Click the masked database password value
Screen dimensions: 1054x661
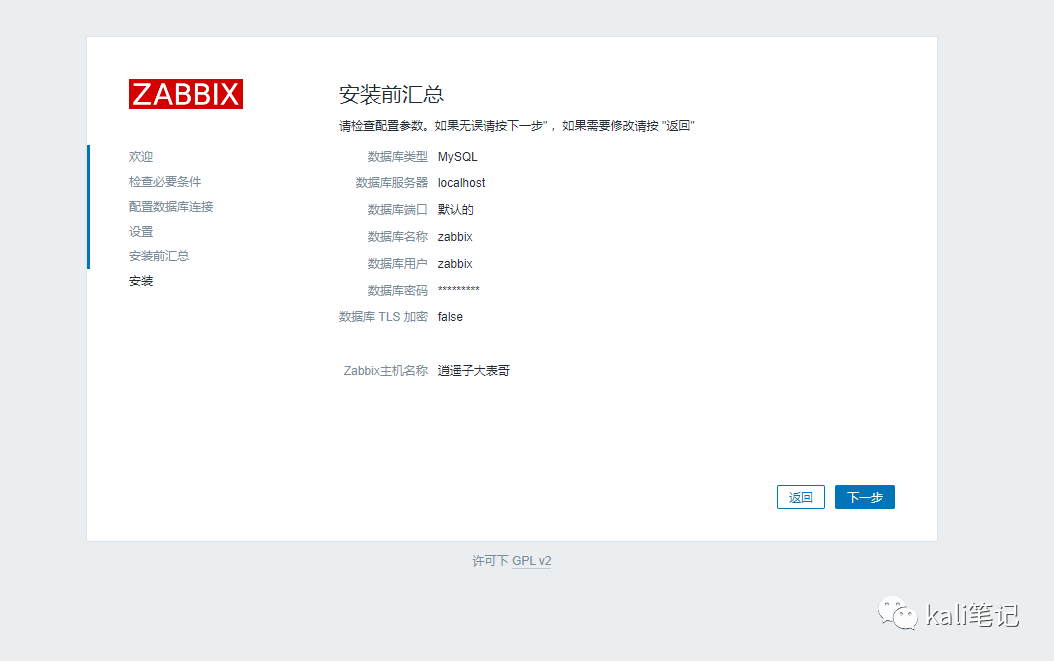(458, 290)
